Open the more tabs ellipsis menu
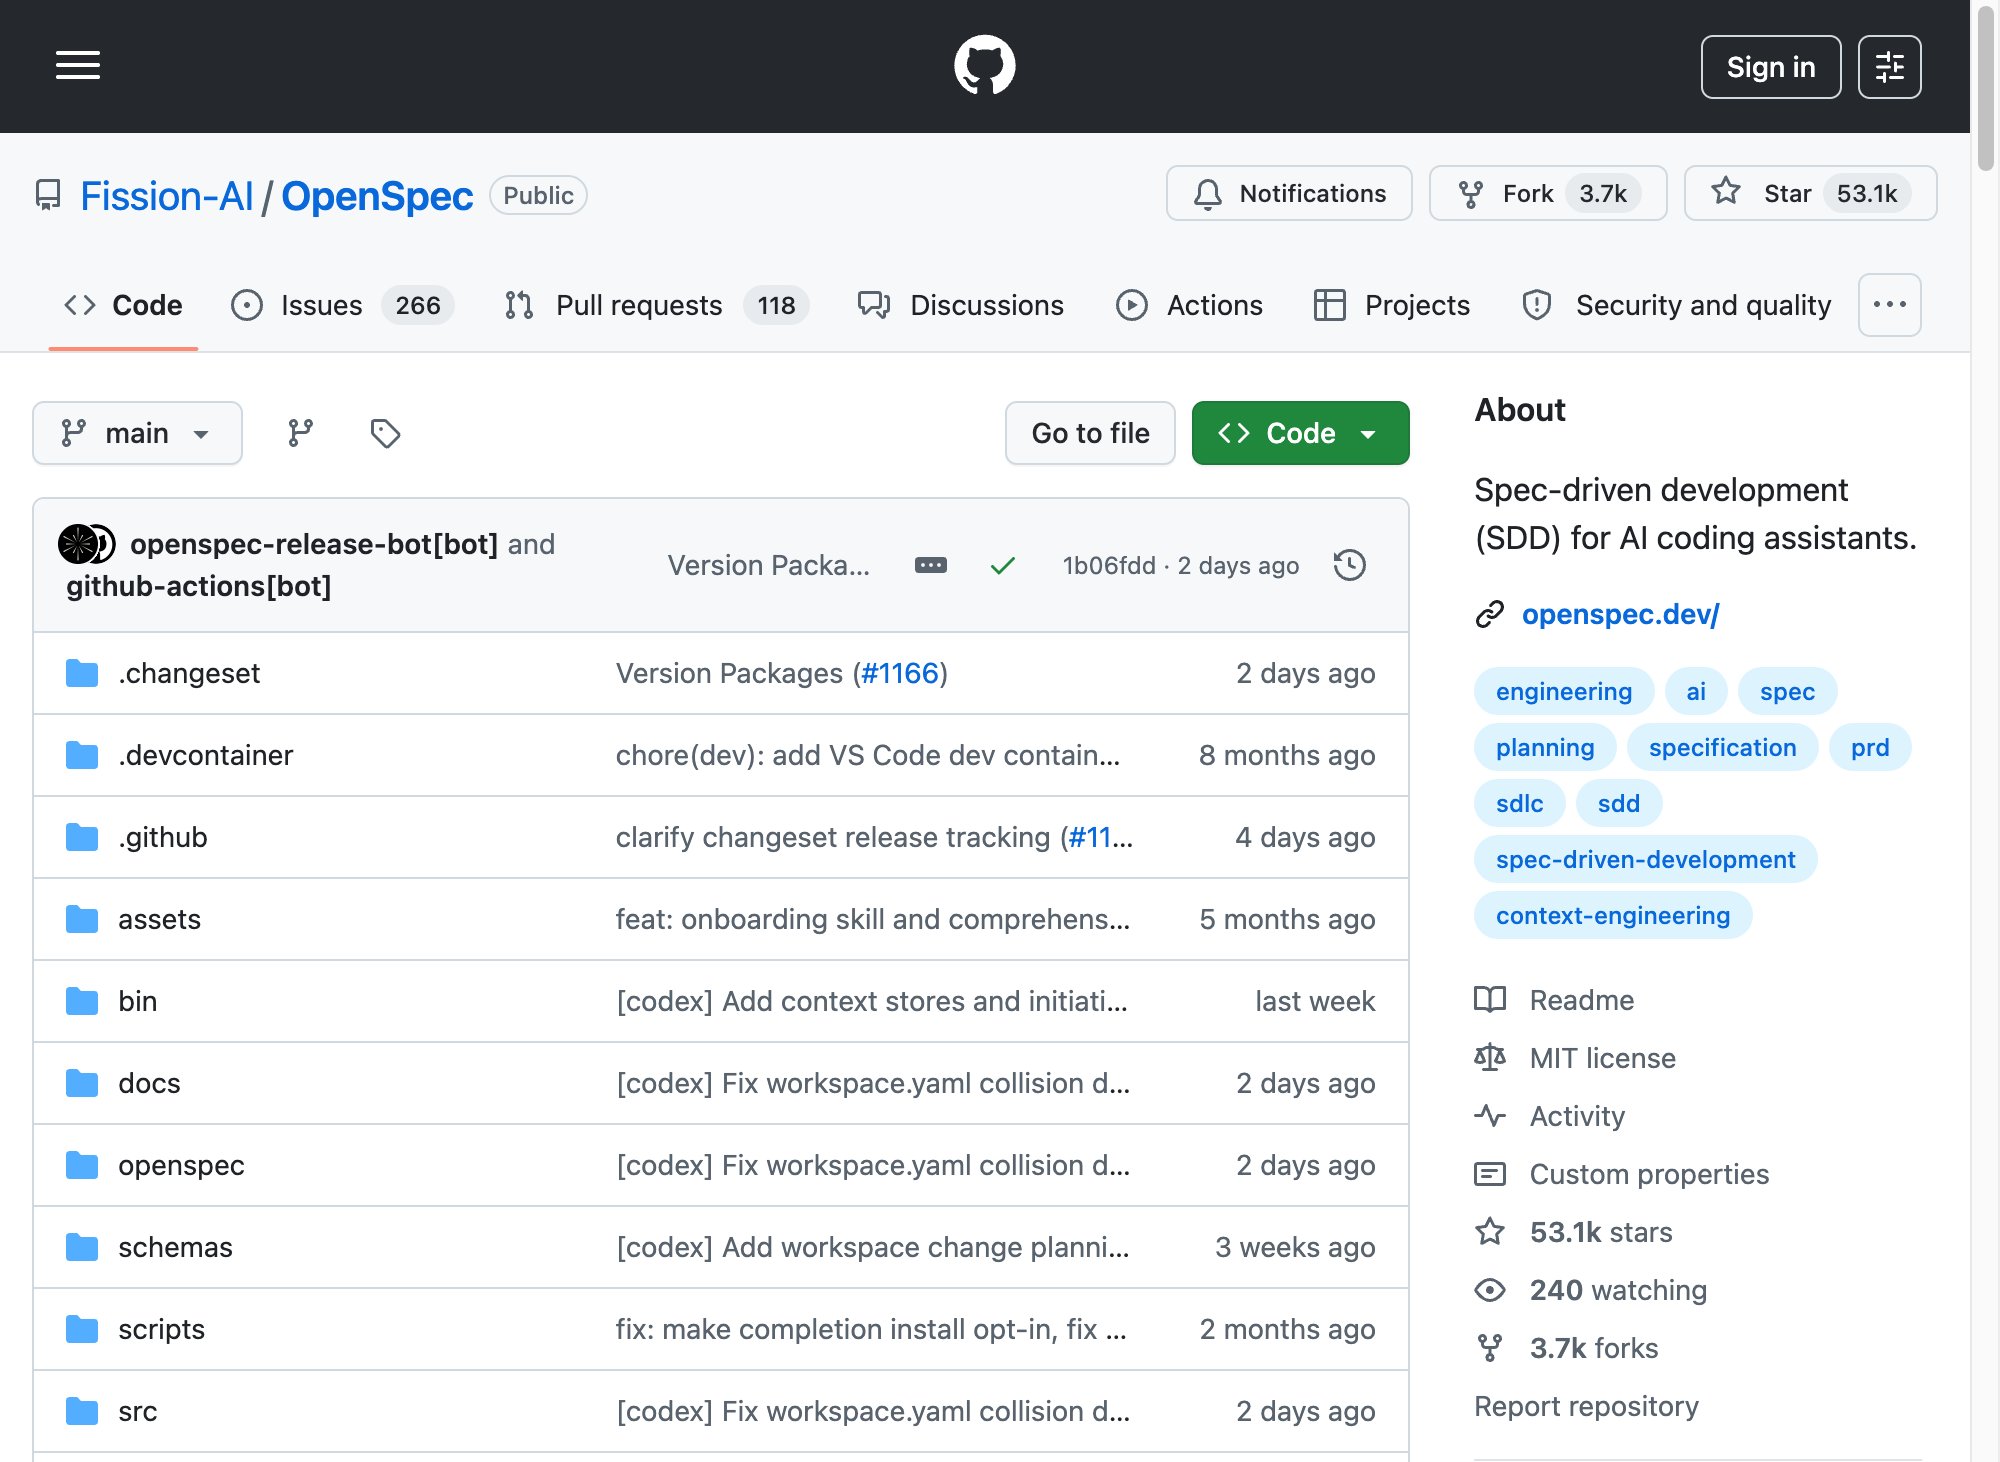The height and width of the screenshot is (1462, 2000). (x=1889, y=305)
